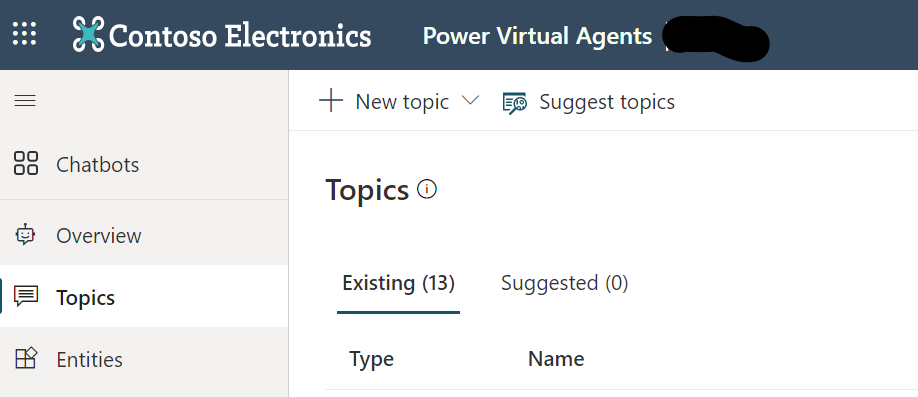Expand the New topic dropdown chevron
Screen dimensions: 918x397
(470, 100)
